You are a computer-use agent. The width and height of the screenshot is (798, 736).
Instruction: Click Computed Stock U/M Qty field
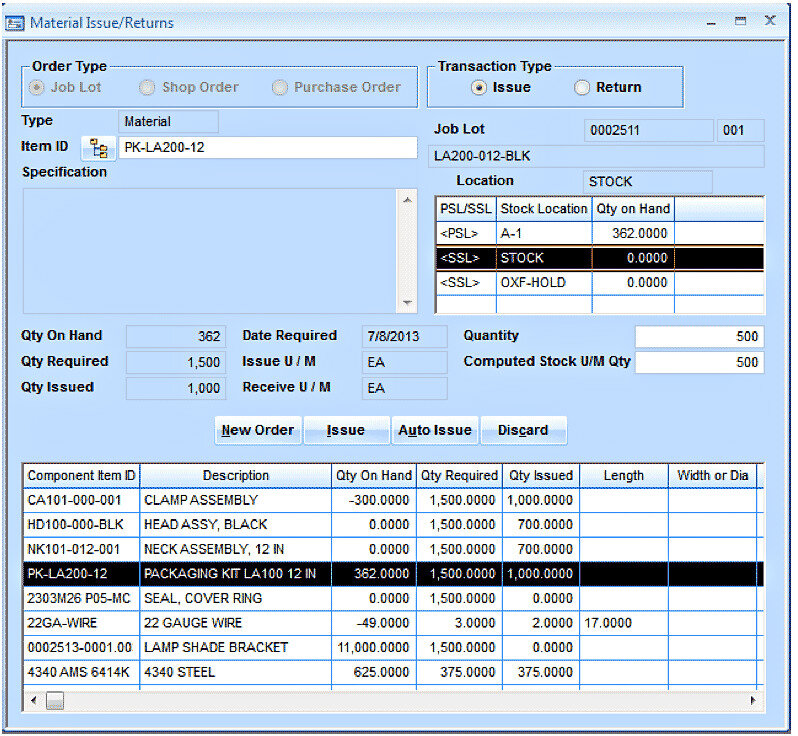tap(698, 362)
